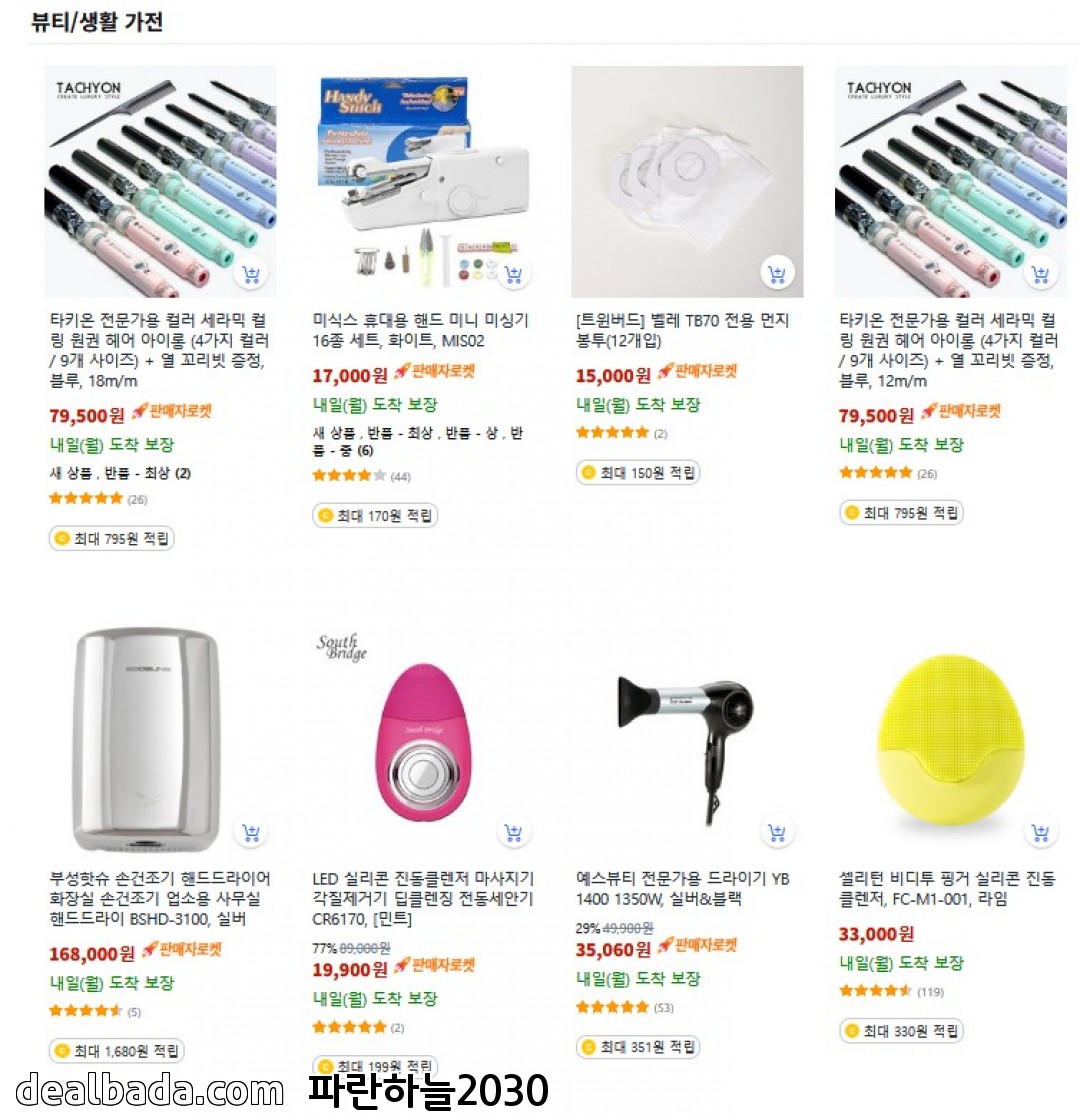This screenshot has height=1118, width=1080.
Task: View silver hand dryer product image
Action: [160, 739]
